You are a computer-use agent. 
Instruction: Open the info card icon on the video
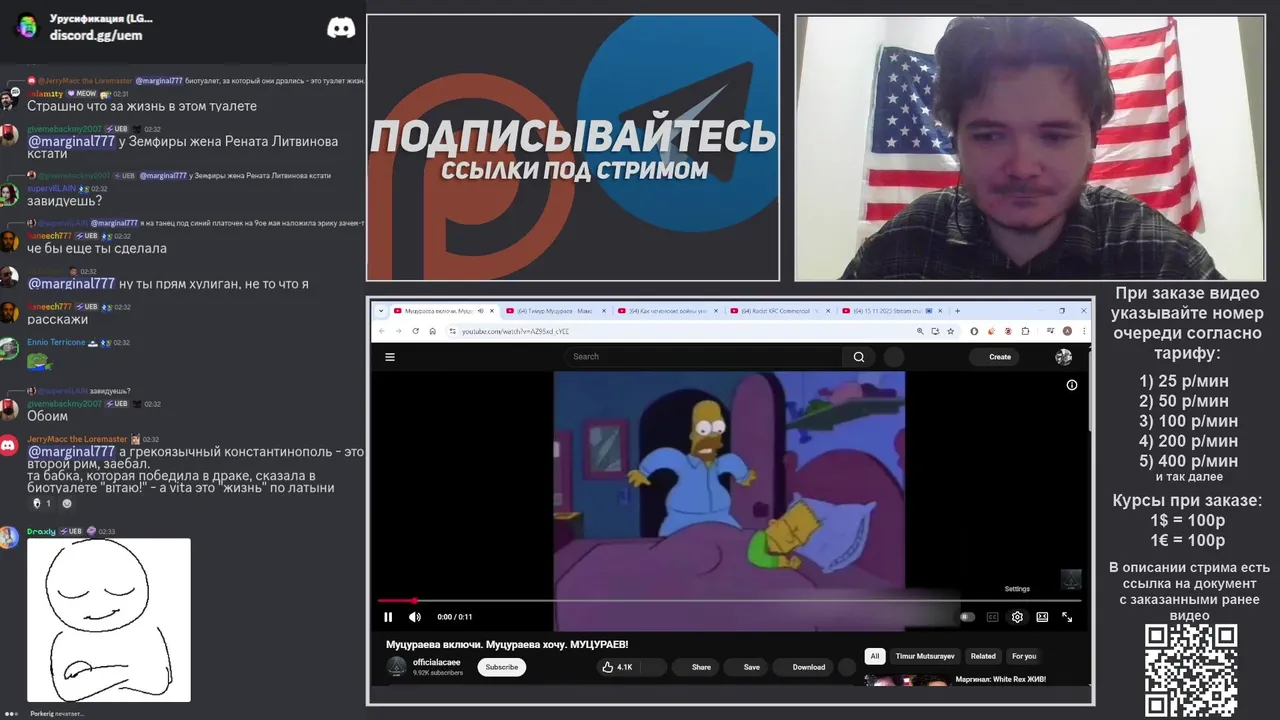(x=1071, y=385)
